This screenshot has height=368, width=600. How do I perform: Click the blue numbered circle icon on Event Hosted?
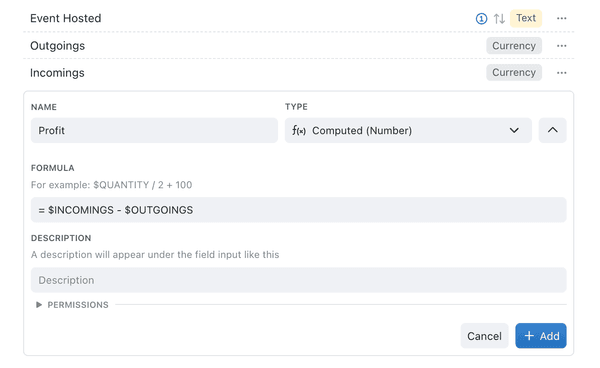[x=481, y=18]
